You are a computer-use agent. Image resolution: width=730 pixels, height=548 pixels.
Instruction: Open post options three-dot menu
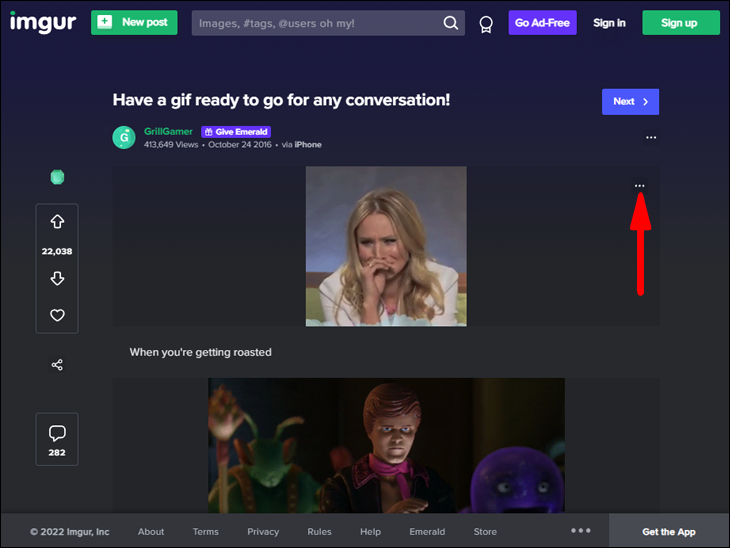(651, 137)
